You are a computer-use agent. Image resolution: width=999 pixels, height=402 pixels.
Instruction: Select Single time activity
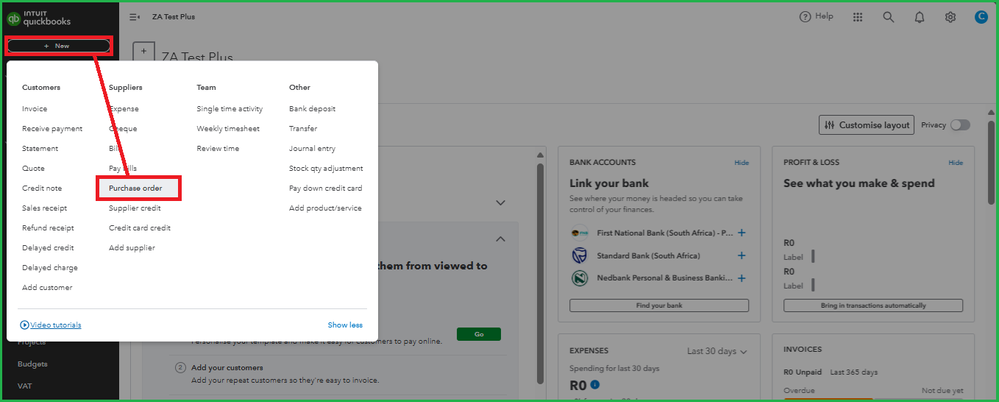tap(229, 109)
